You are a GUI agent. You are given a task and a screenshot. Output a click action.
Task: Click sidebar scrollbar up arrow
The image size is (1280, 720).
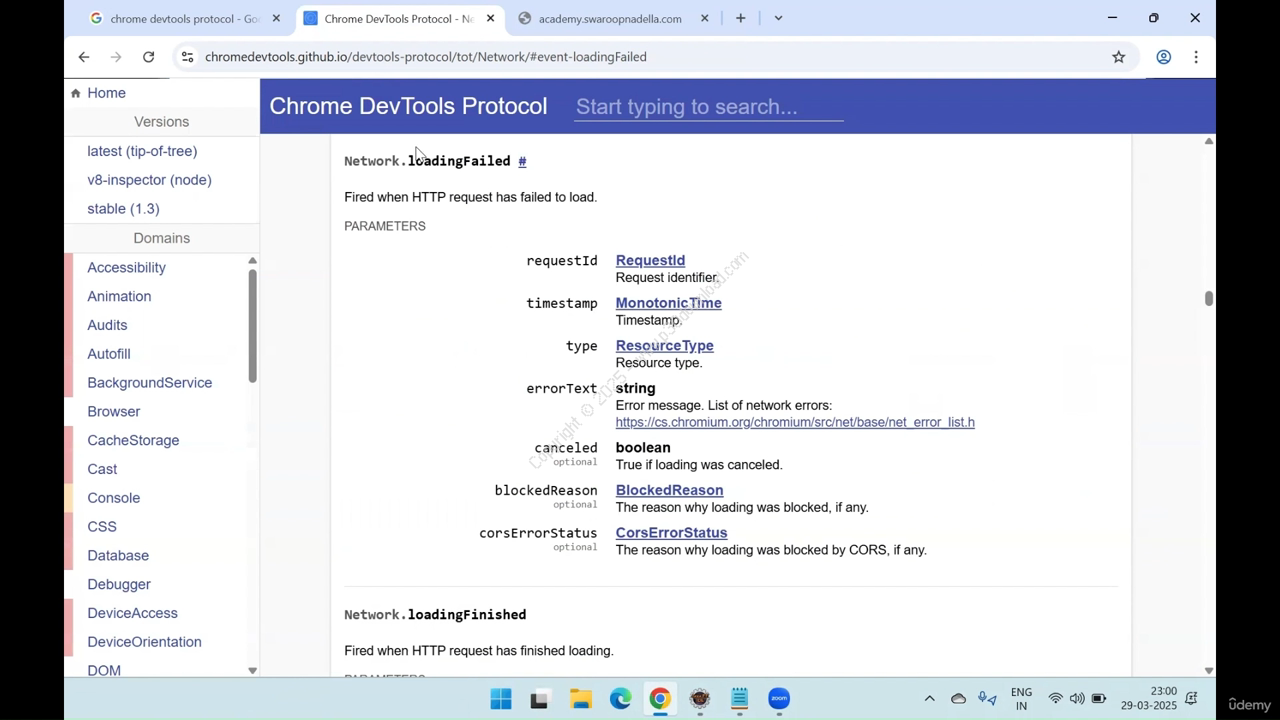[252, 261]
